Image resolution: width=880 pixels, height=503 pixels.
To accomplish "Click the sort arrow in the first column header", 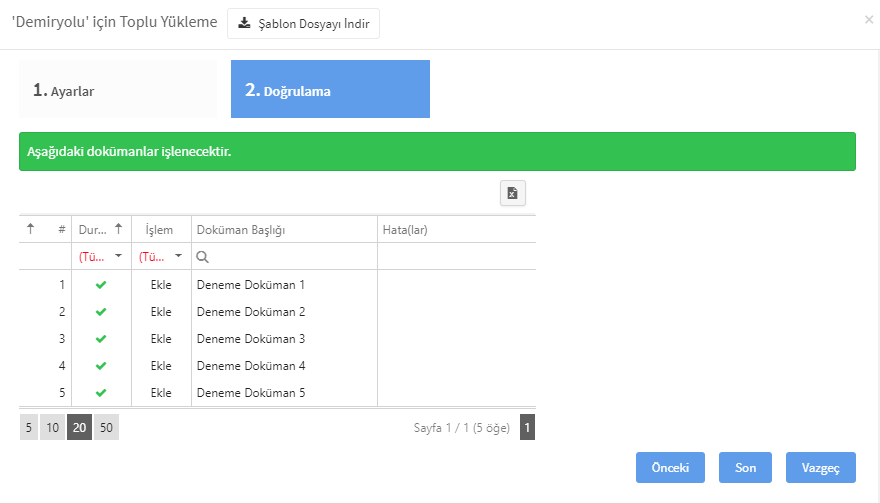I will 30,229.
